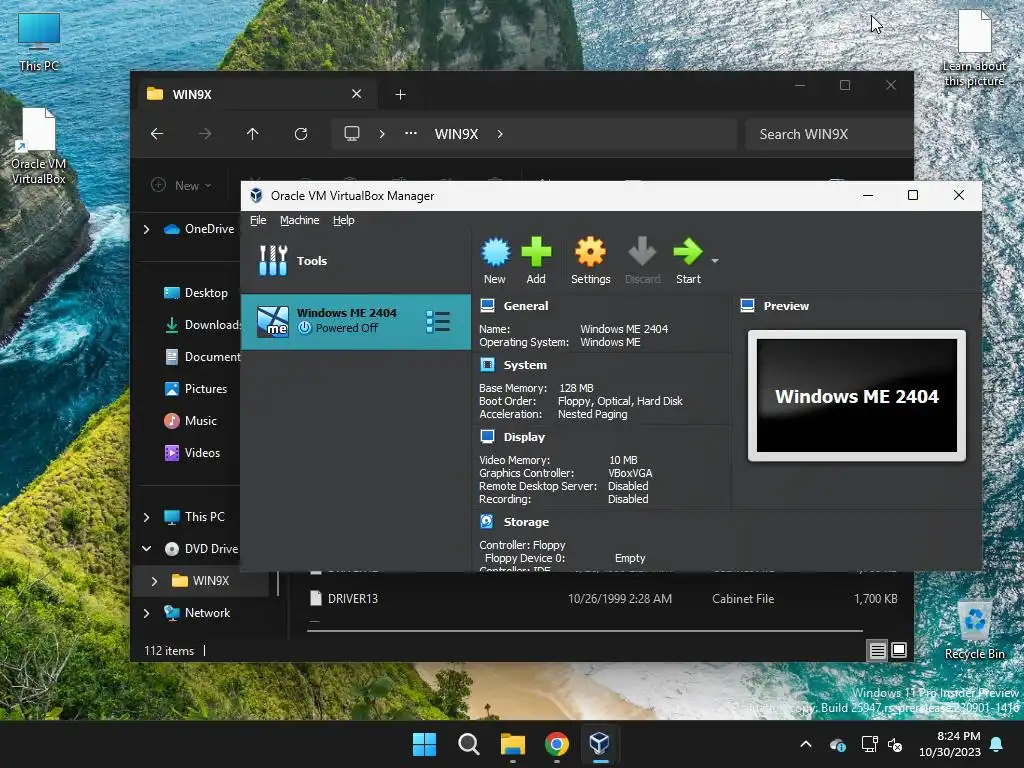This screenshot has width=1024, height=768.
Task: Click the General monitor icon
Action: click(487, 305)
